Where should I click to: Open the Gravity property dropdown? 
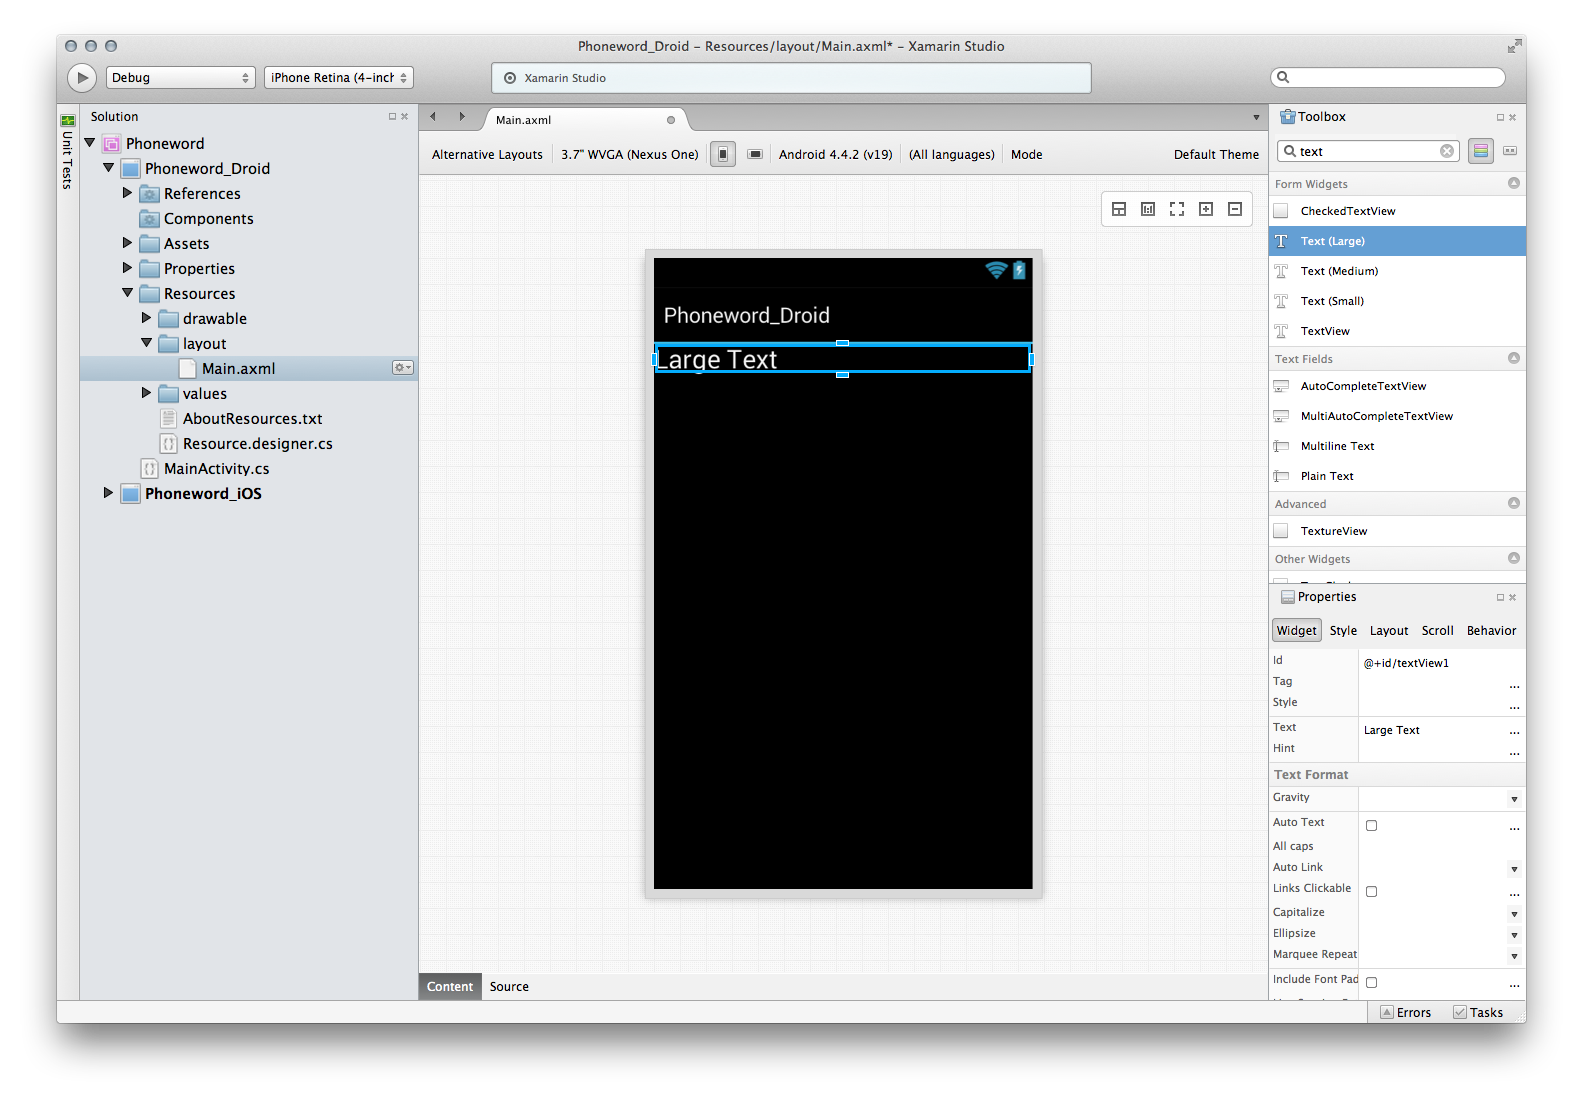tap(1514, 799)
